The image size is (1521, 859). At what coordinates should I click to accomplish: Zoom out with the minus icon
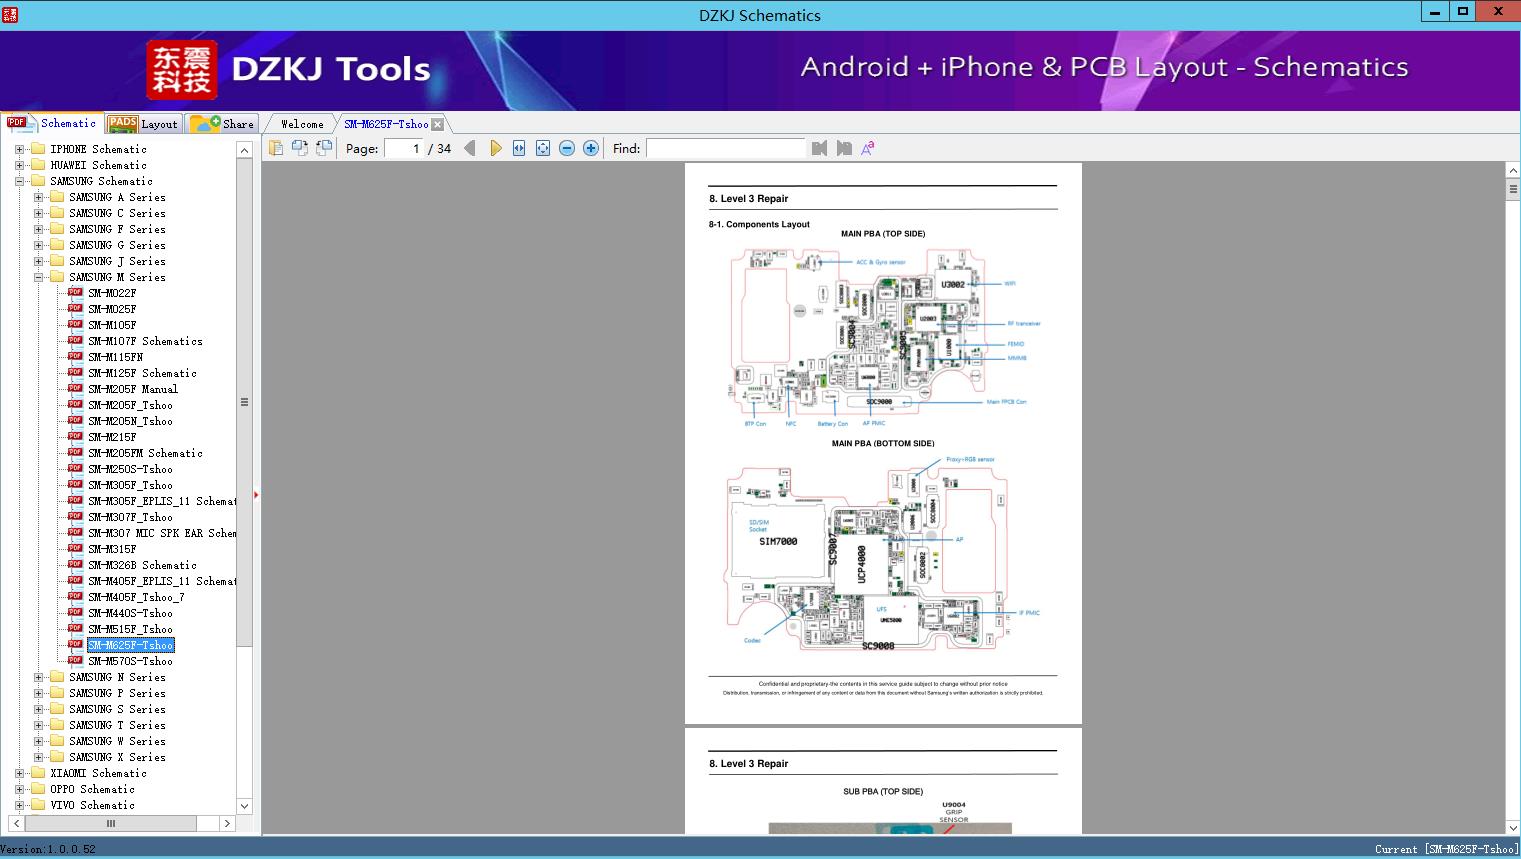[567, 148]
